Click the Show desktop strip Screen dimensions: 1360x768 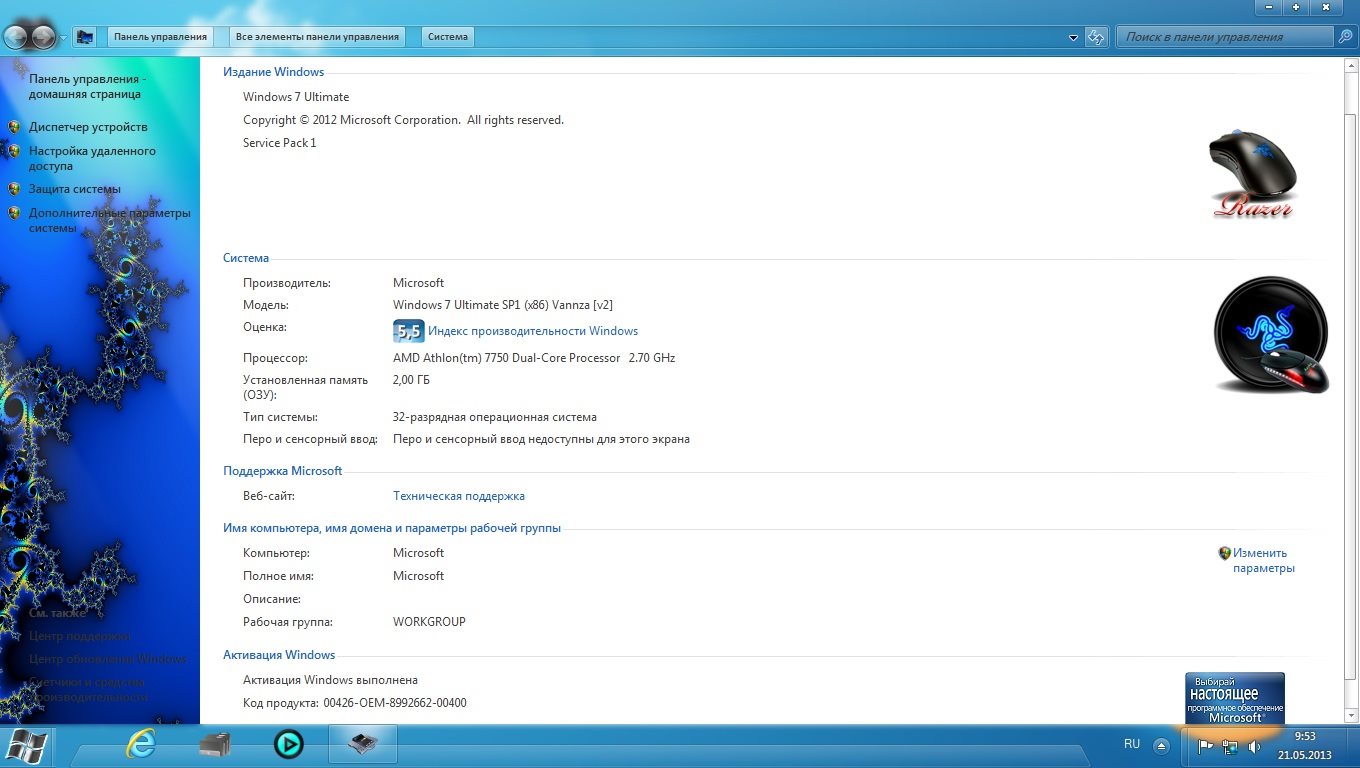1352,746
